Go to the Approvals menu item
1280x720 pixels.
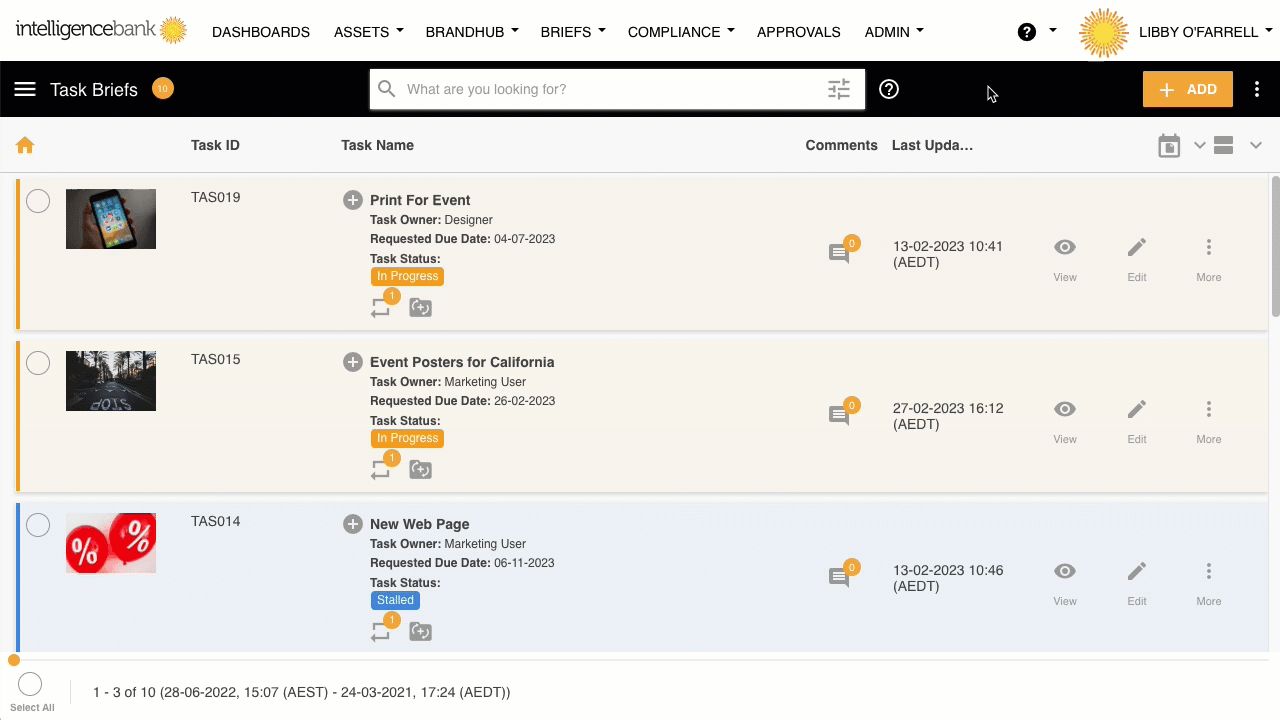pyautogui.click(x=798, y=32)
